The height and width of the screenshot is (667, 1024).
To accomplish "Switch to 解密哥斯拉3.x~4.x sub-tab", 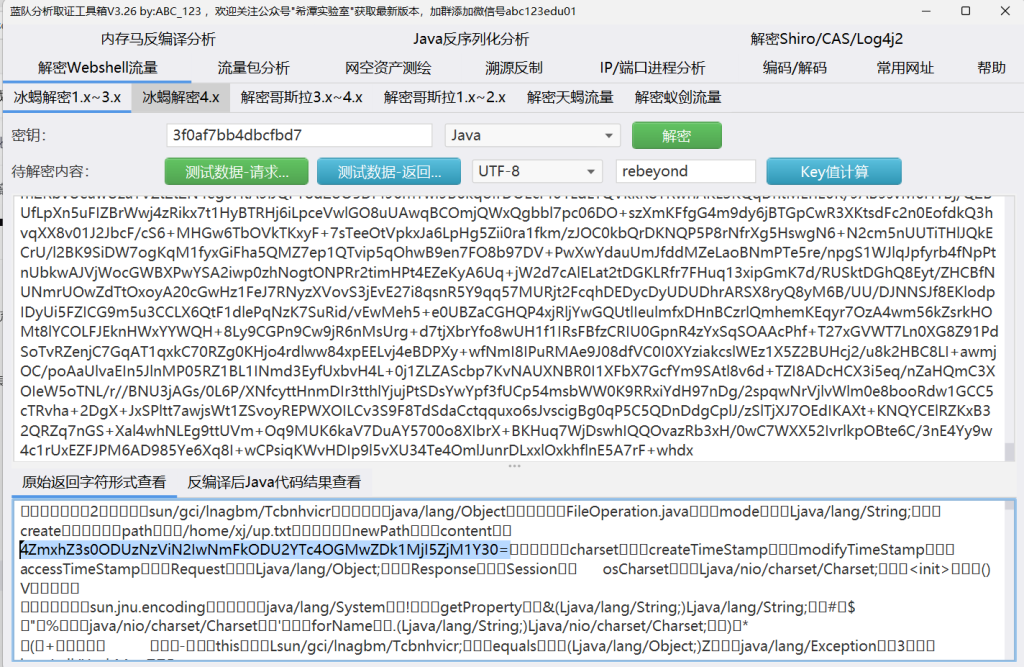I will 301,97.
